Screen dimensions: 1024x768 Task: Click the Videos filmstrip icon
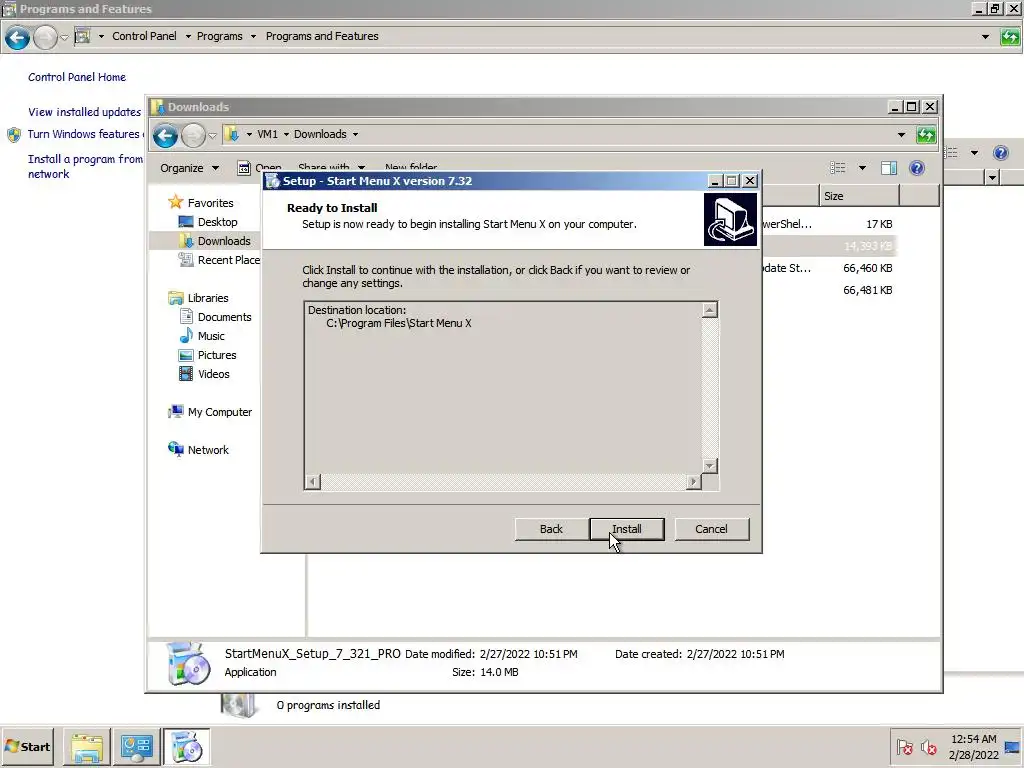[186, 374]
